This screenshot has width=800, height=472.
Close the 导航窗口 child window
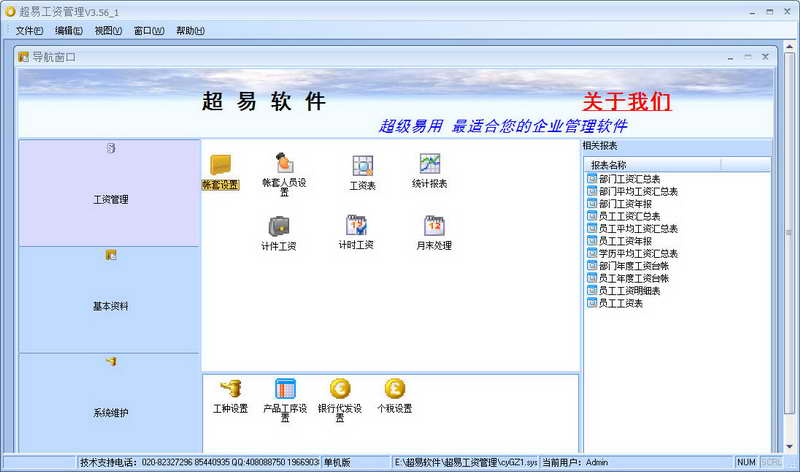pyautogui.click(x=765, y=57)
